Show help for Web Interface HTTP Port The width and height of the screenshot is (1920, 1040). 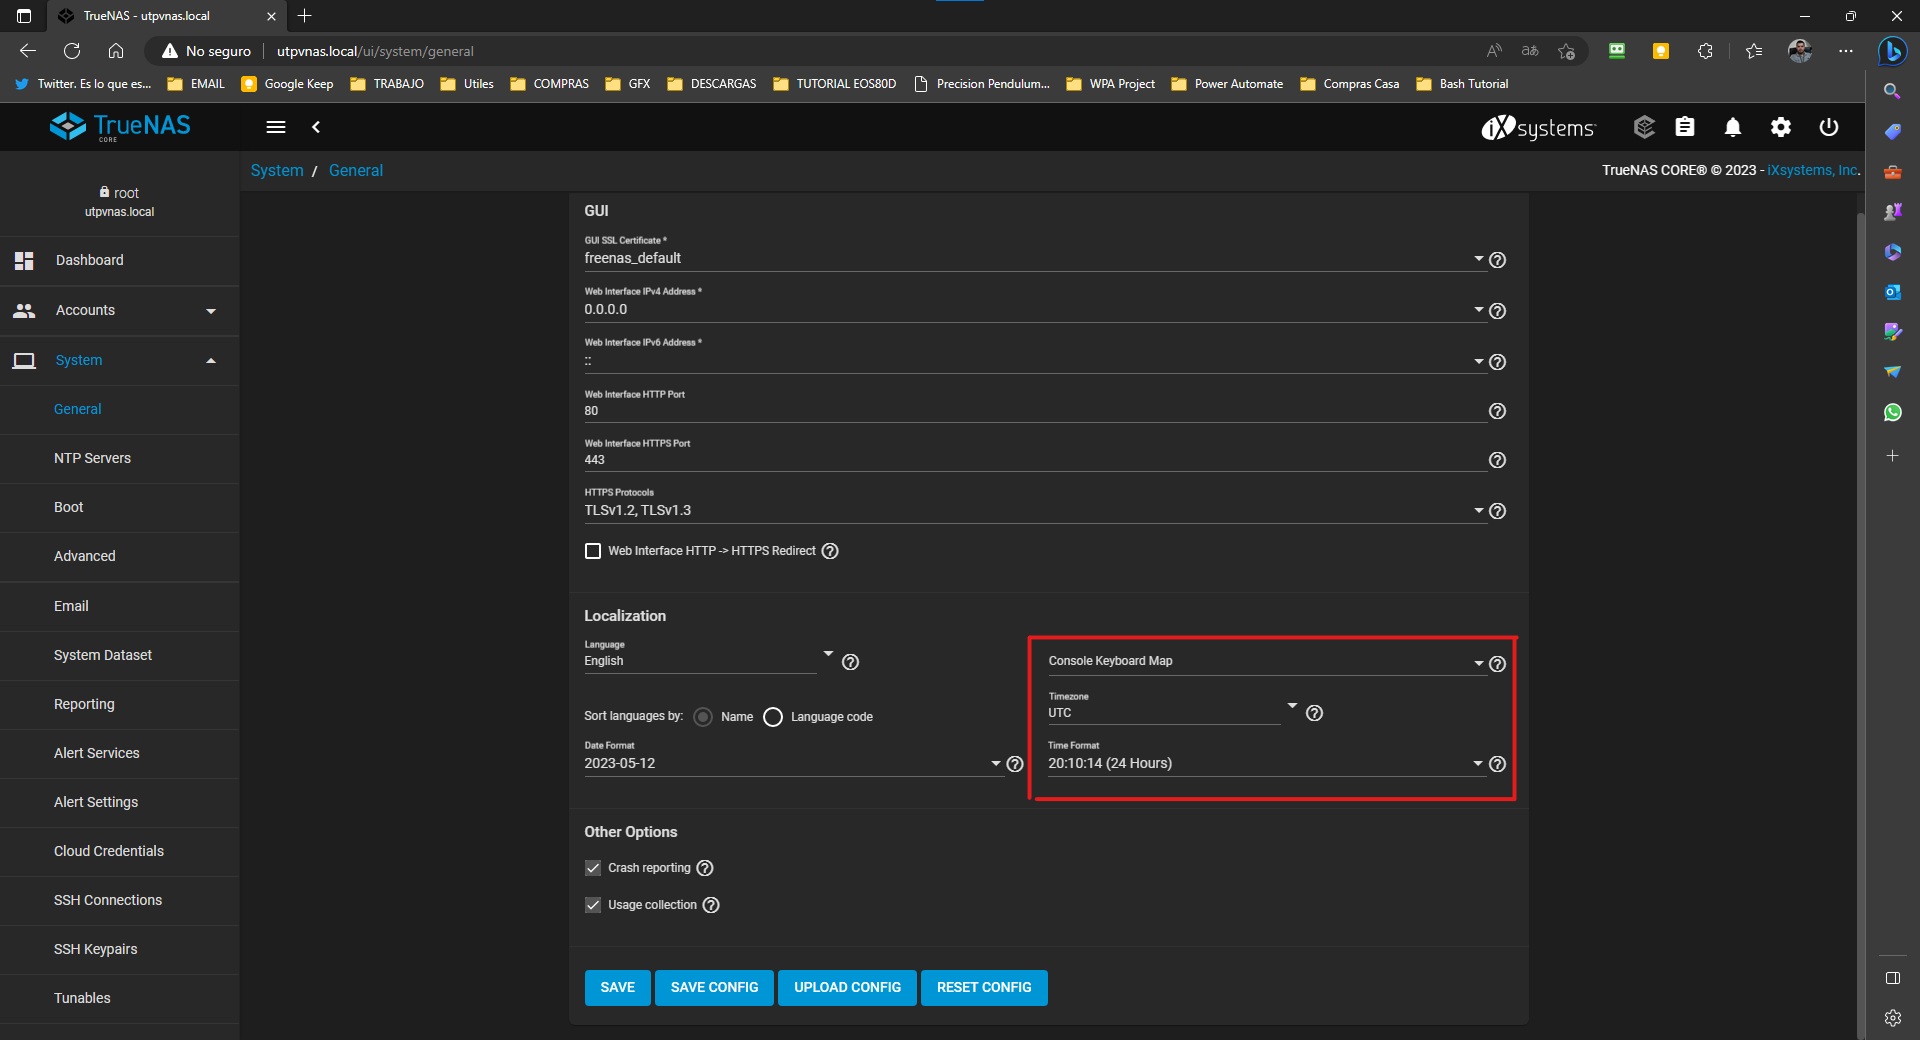coord(1497,411)
